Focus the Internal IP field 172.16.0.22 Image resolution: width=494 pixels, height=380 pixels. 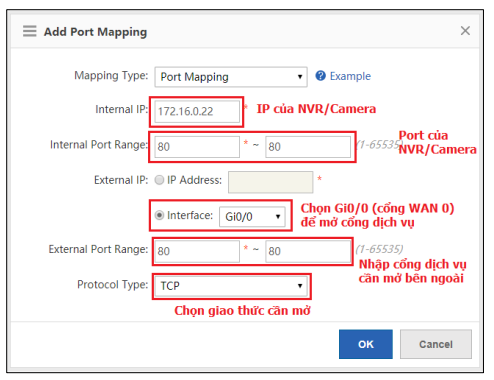(x=197, y=111)
